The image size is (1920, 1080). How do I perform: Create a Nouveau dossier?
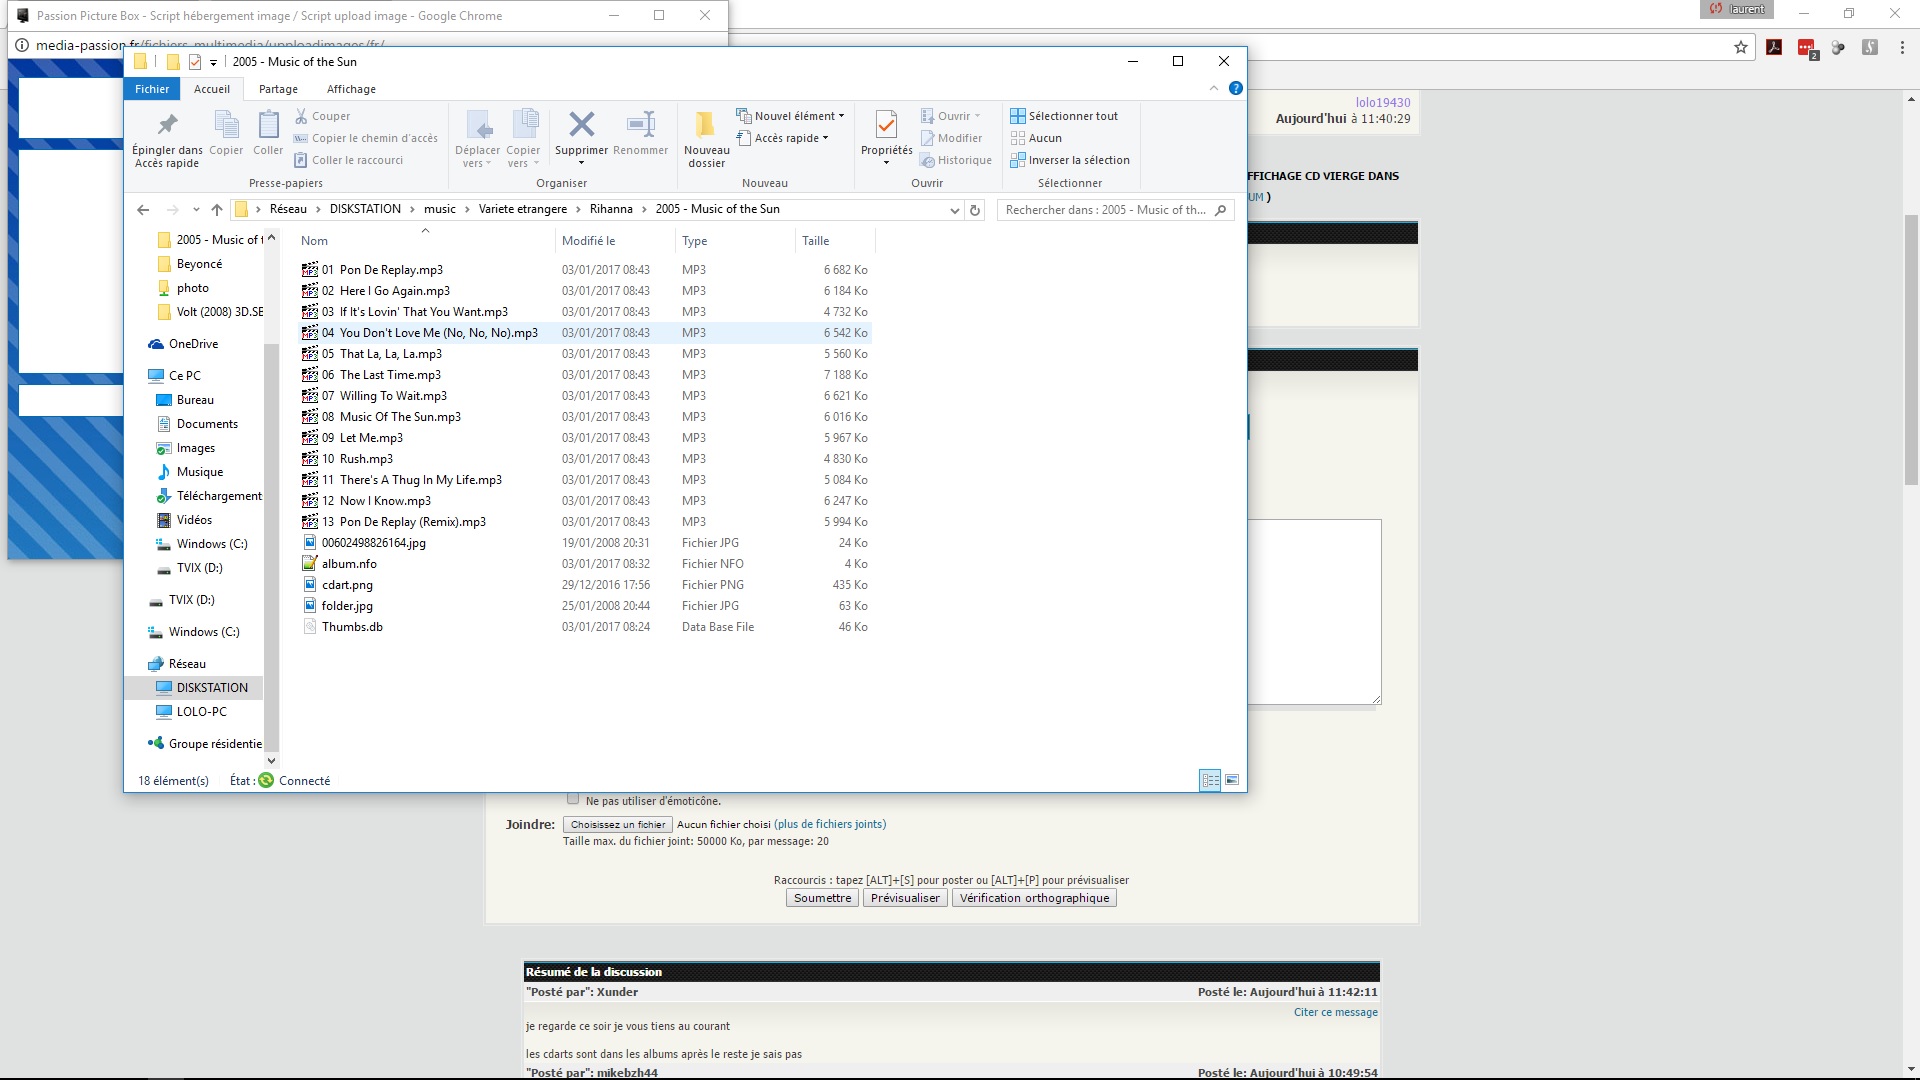coord(706,139)
